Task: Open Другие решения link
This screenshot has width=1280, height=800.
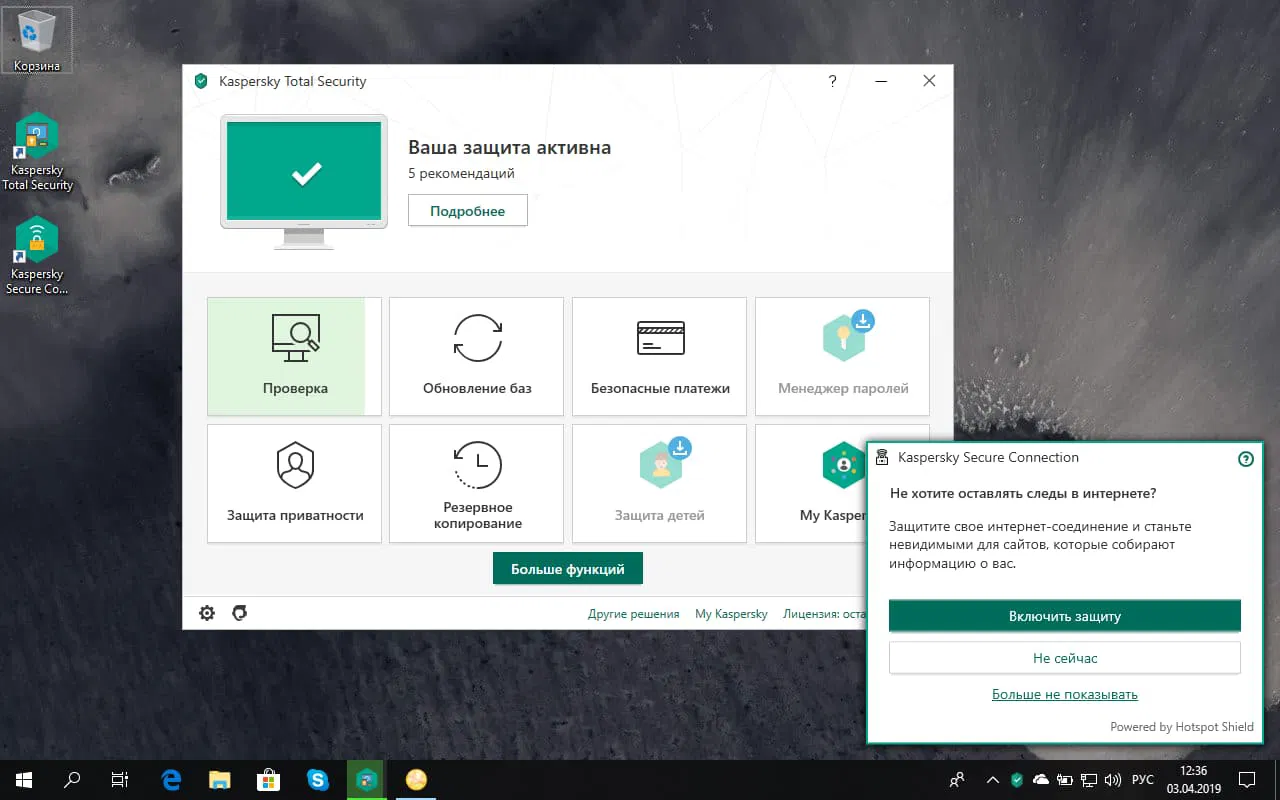Action: click(633, 613)
